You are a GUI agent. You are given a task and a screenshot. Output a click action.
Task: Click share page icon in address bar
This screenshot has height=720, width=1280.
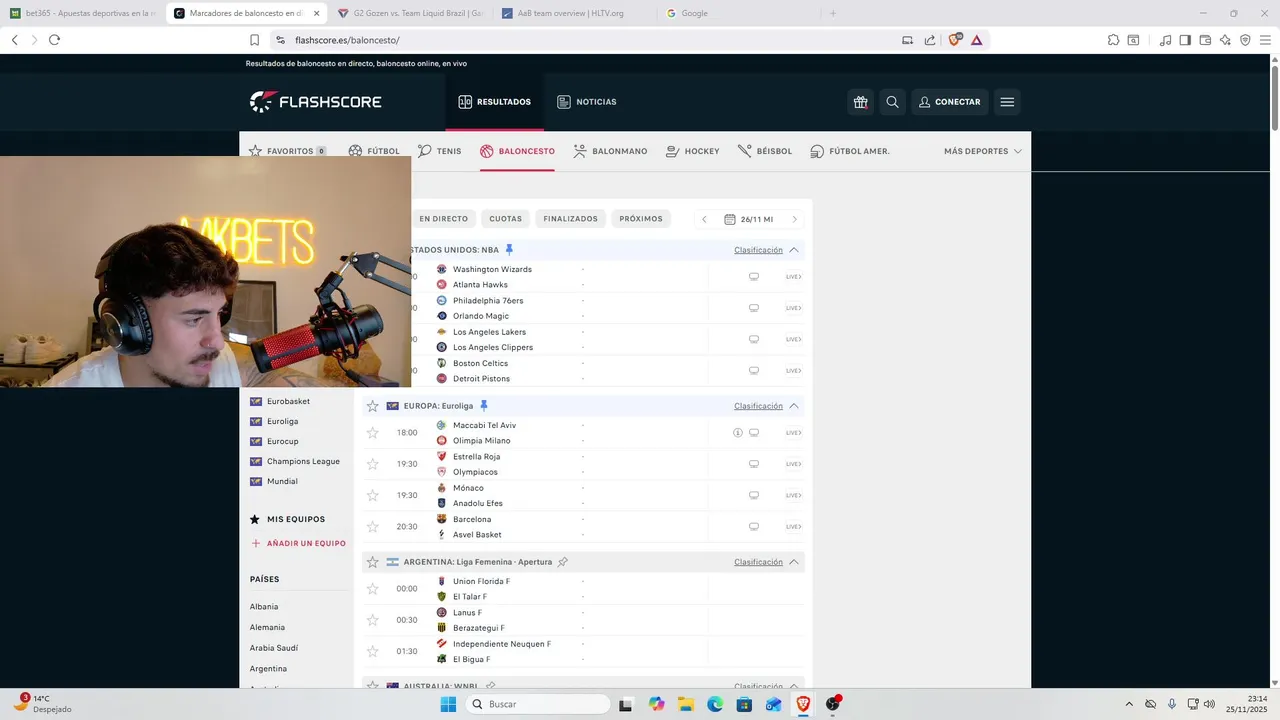point(930,40)
